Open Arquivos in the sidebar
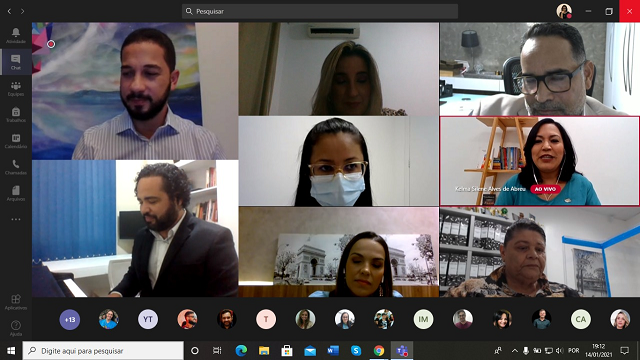The height and width of the screenshot is (360, 640). (x=16, y=193)
